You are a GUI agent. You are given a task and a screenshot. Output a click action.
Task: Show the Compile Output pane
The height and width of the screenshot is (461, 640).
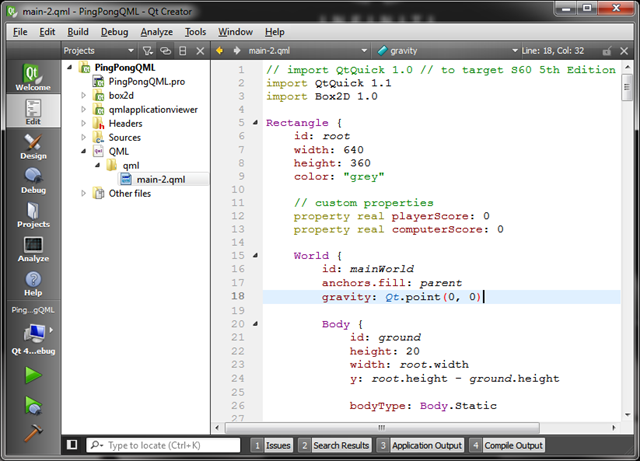click(507, 445)
